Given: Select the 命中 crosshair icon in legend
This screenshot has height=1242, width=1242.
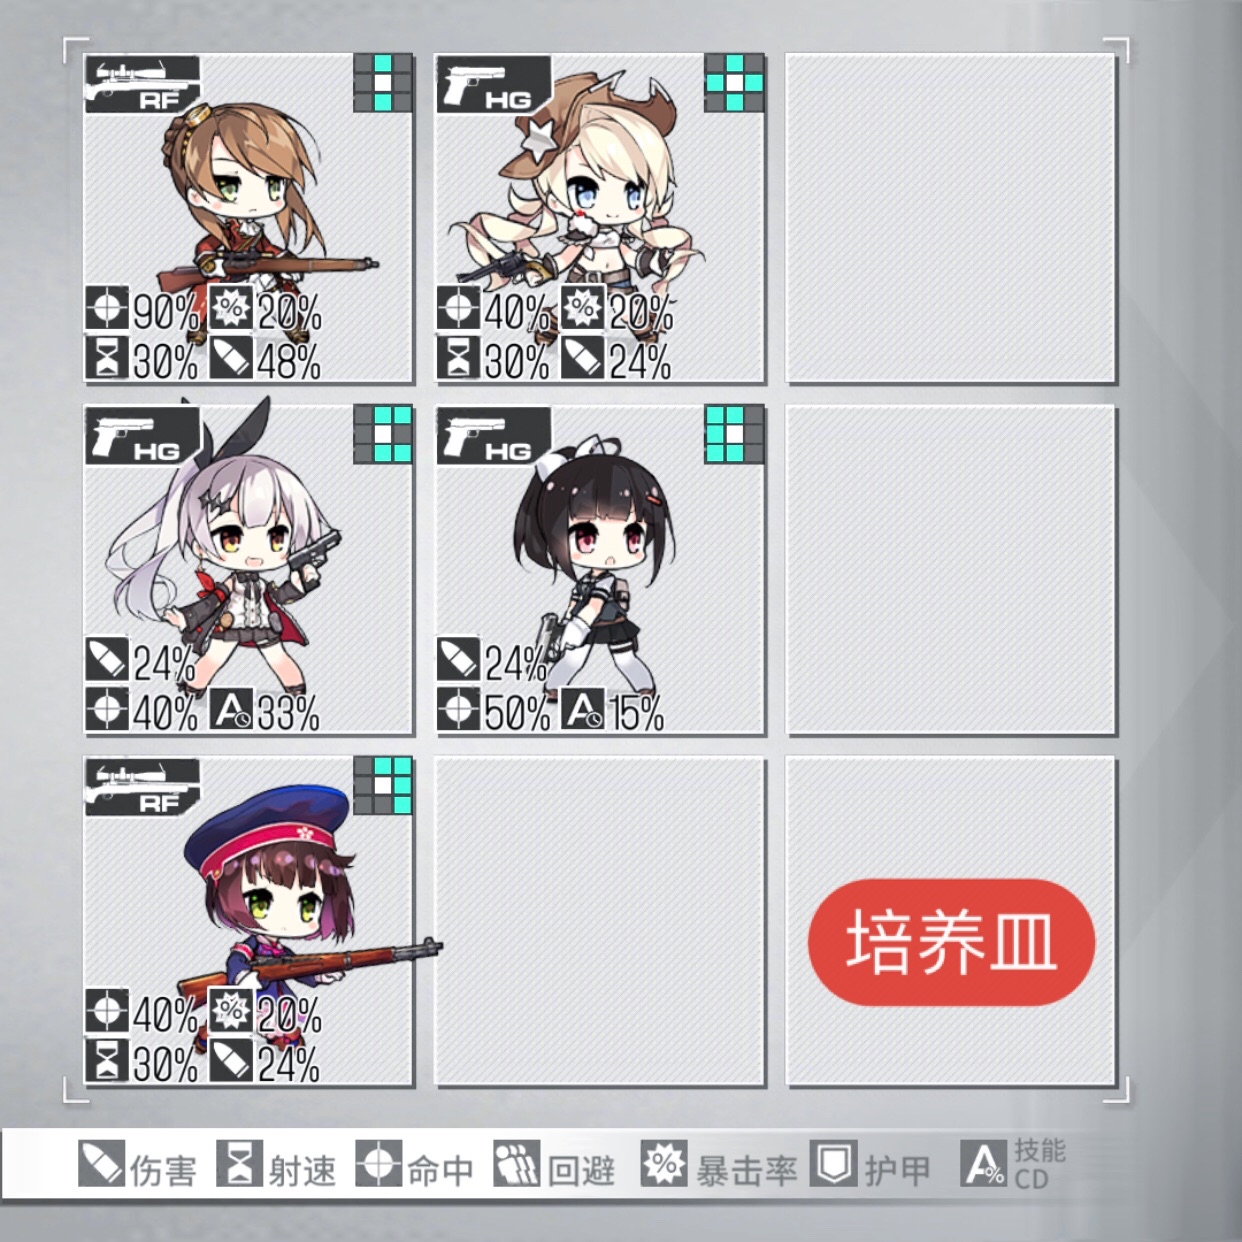Looking at the screenshot, I should (379, 1165).
